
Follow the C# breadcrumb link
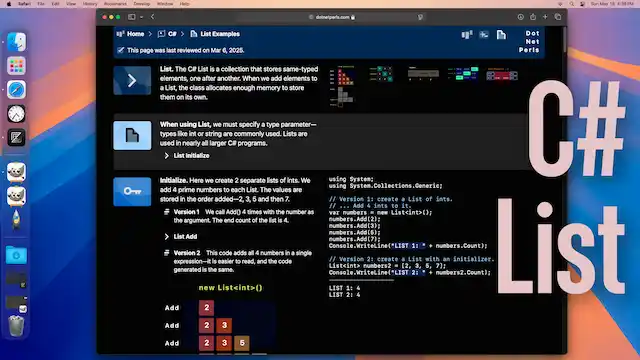pyautogui.click(x=172, y=34)
